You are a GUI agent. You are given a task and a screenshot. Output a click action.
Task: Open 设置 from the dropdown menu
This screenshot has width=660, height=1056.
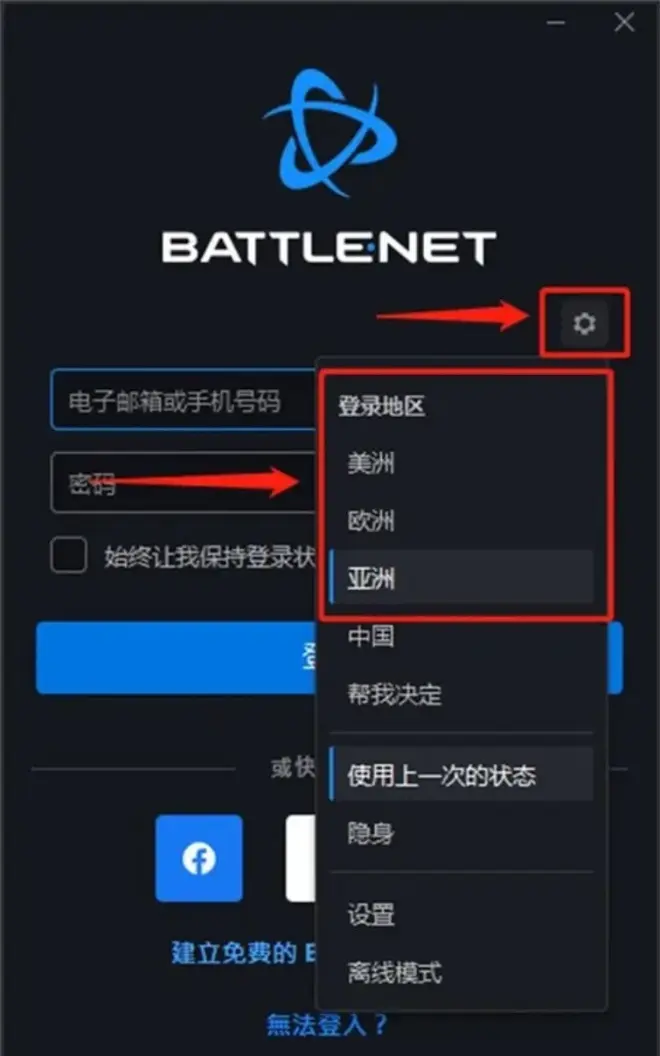click(461, 914)
